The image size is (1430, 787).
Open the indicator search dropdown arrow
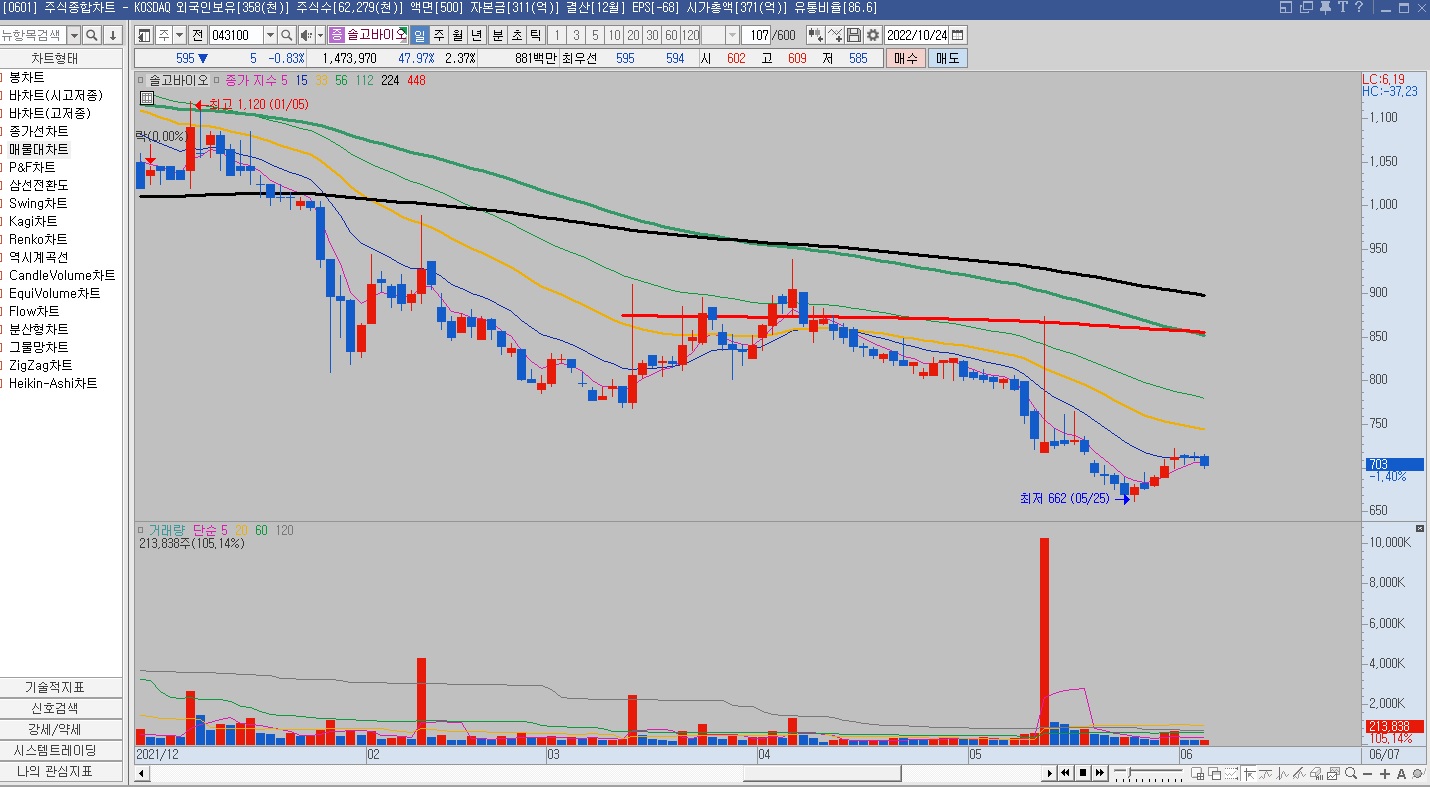(74, 35)
